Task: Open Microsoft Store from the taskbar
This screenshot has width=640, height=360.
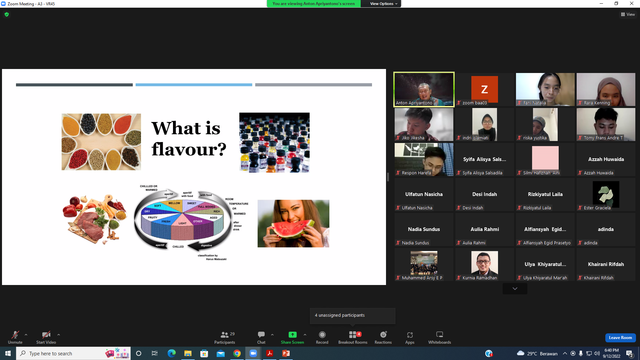Action: click(204, 353)
